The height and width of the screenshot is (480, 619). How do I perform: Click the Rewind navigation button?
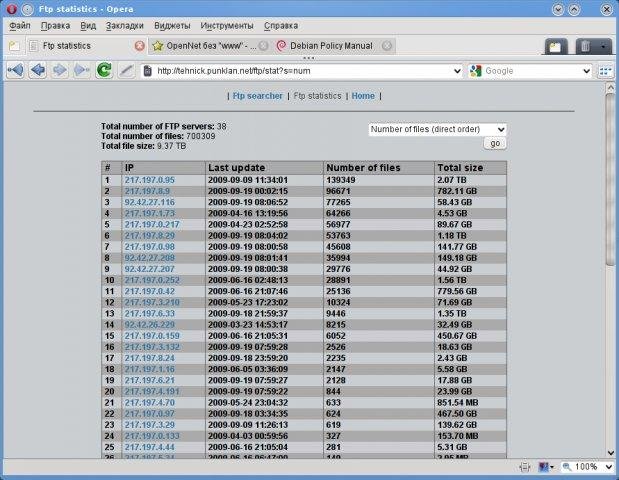pyautogui.click(x=15, y=71)
